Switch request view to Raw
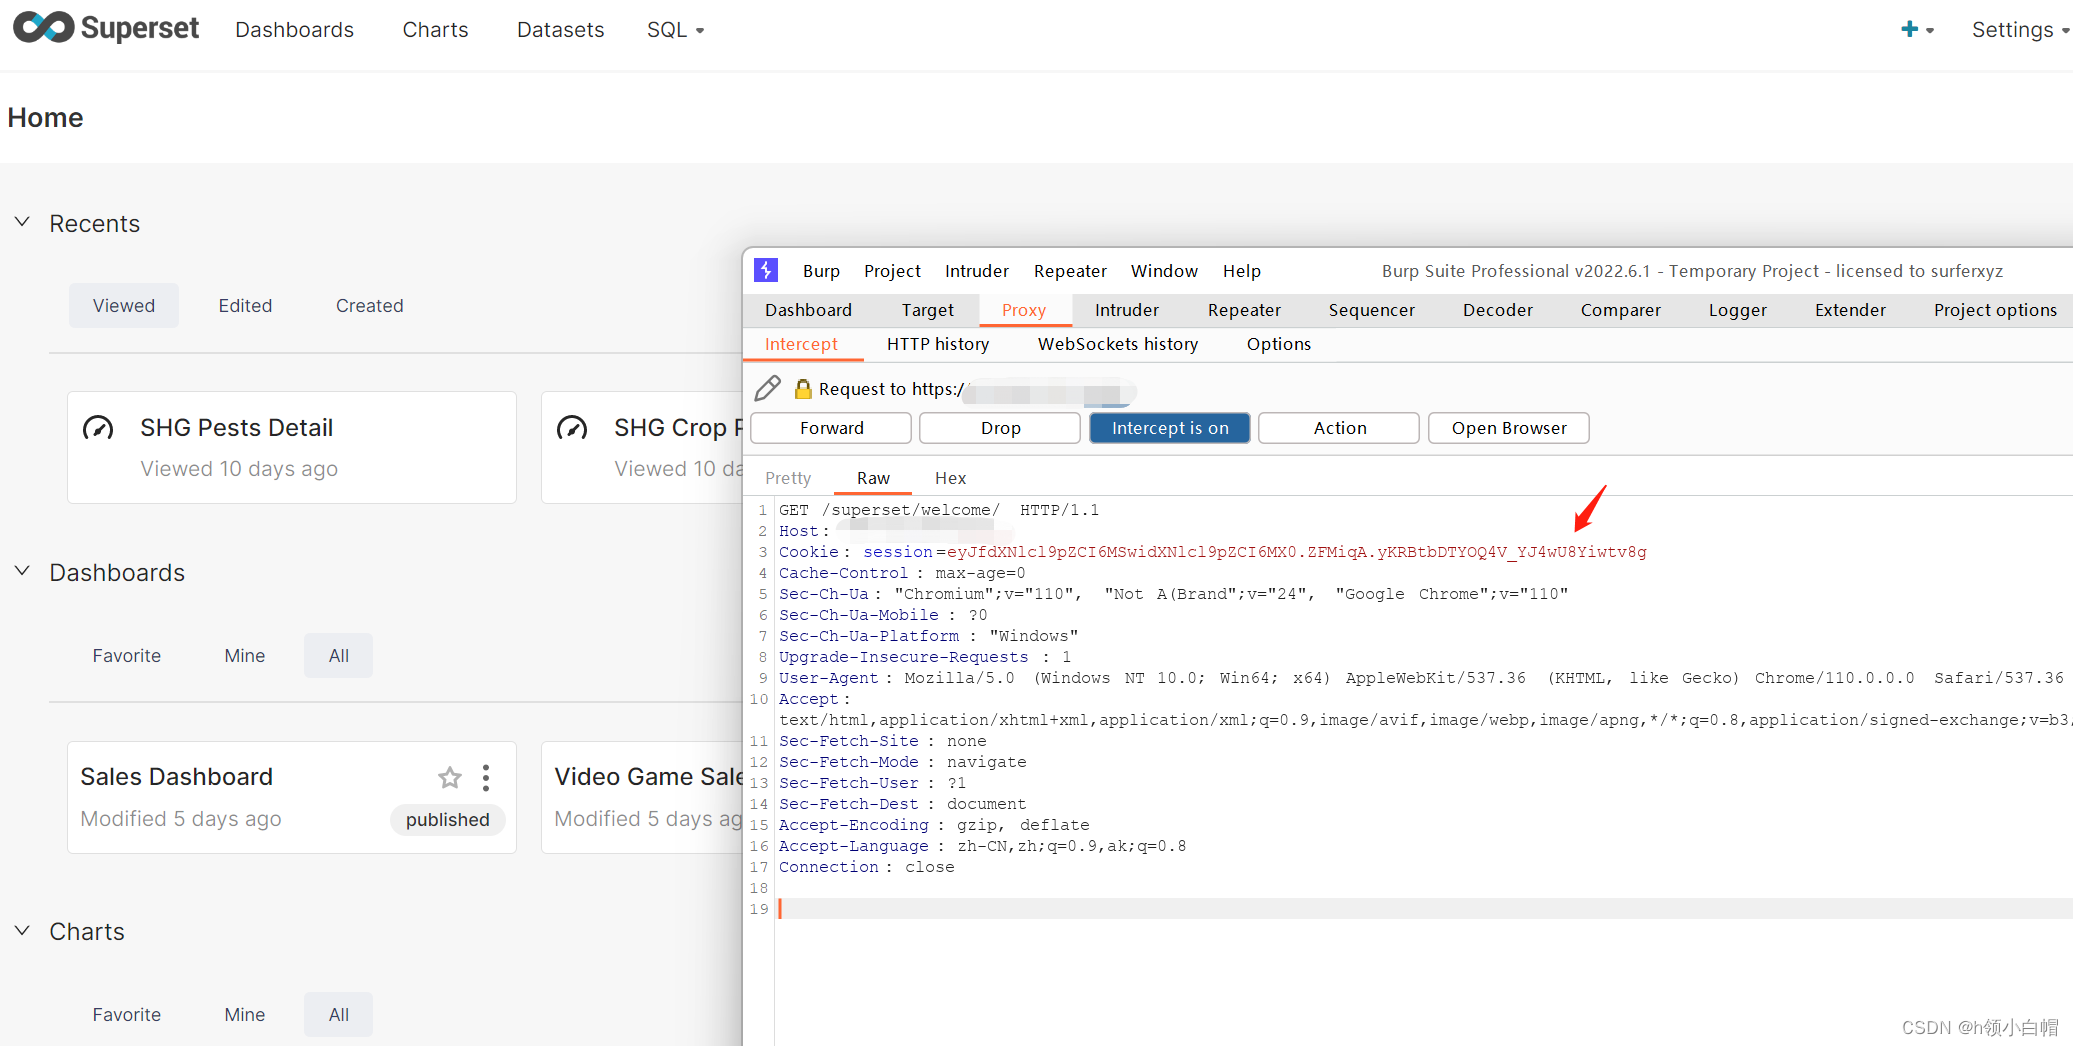 pos(873,478)
